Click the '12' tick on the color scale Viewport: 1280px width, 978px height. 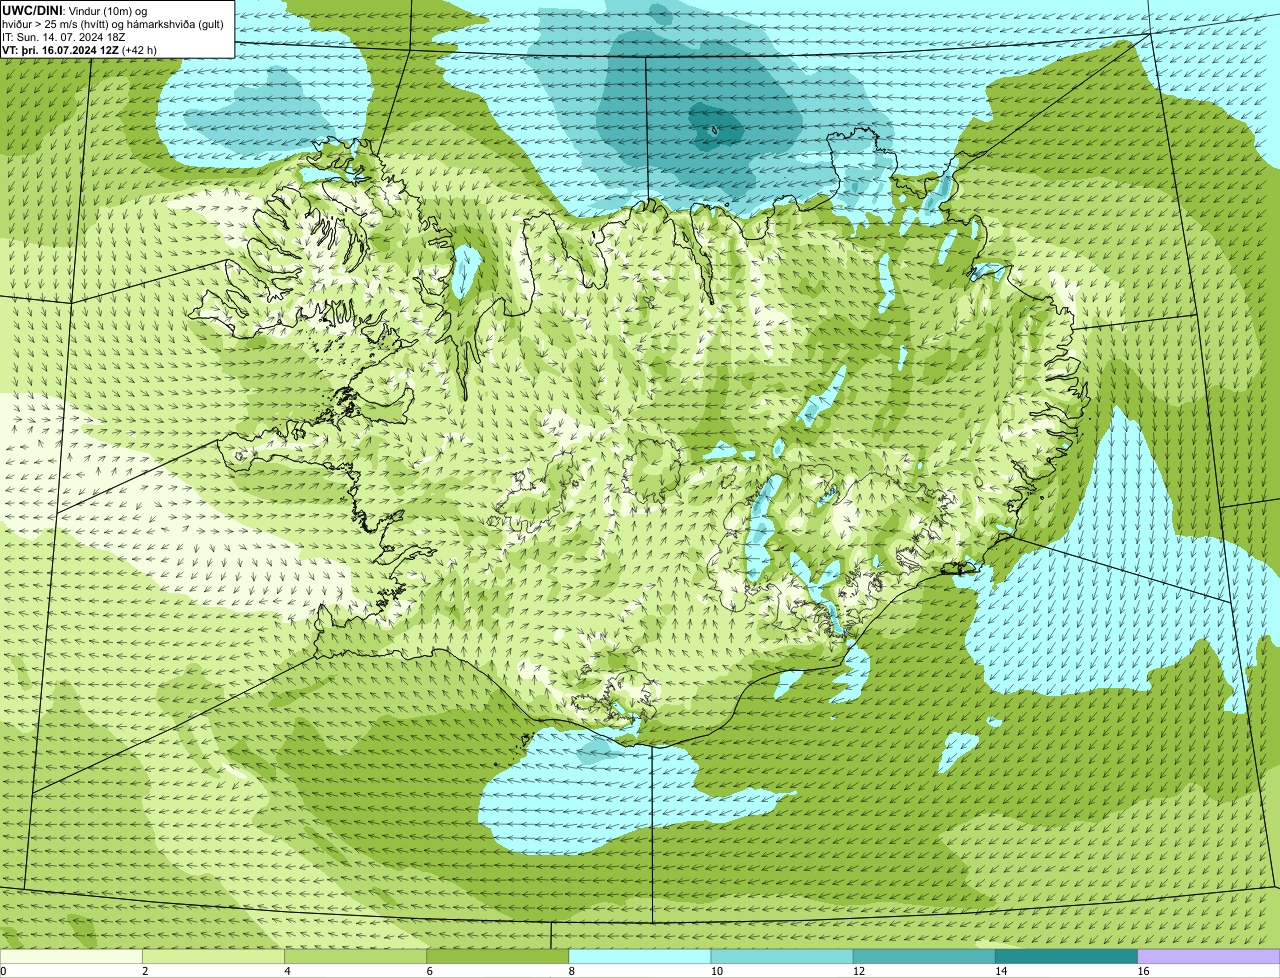(x=859, y=971)
